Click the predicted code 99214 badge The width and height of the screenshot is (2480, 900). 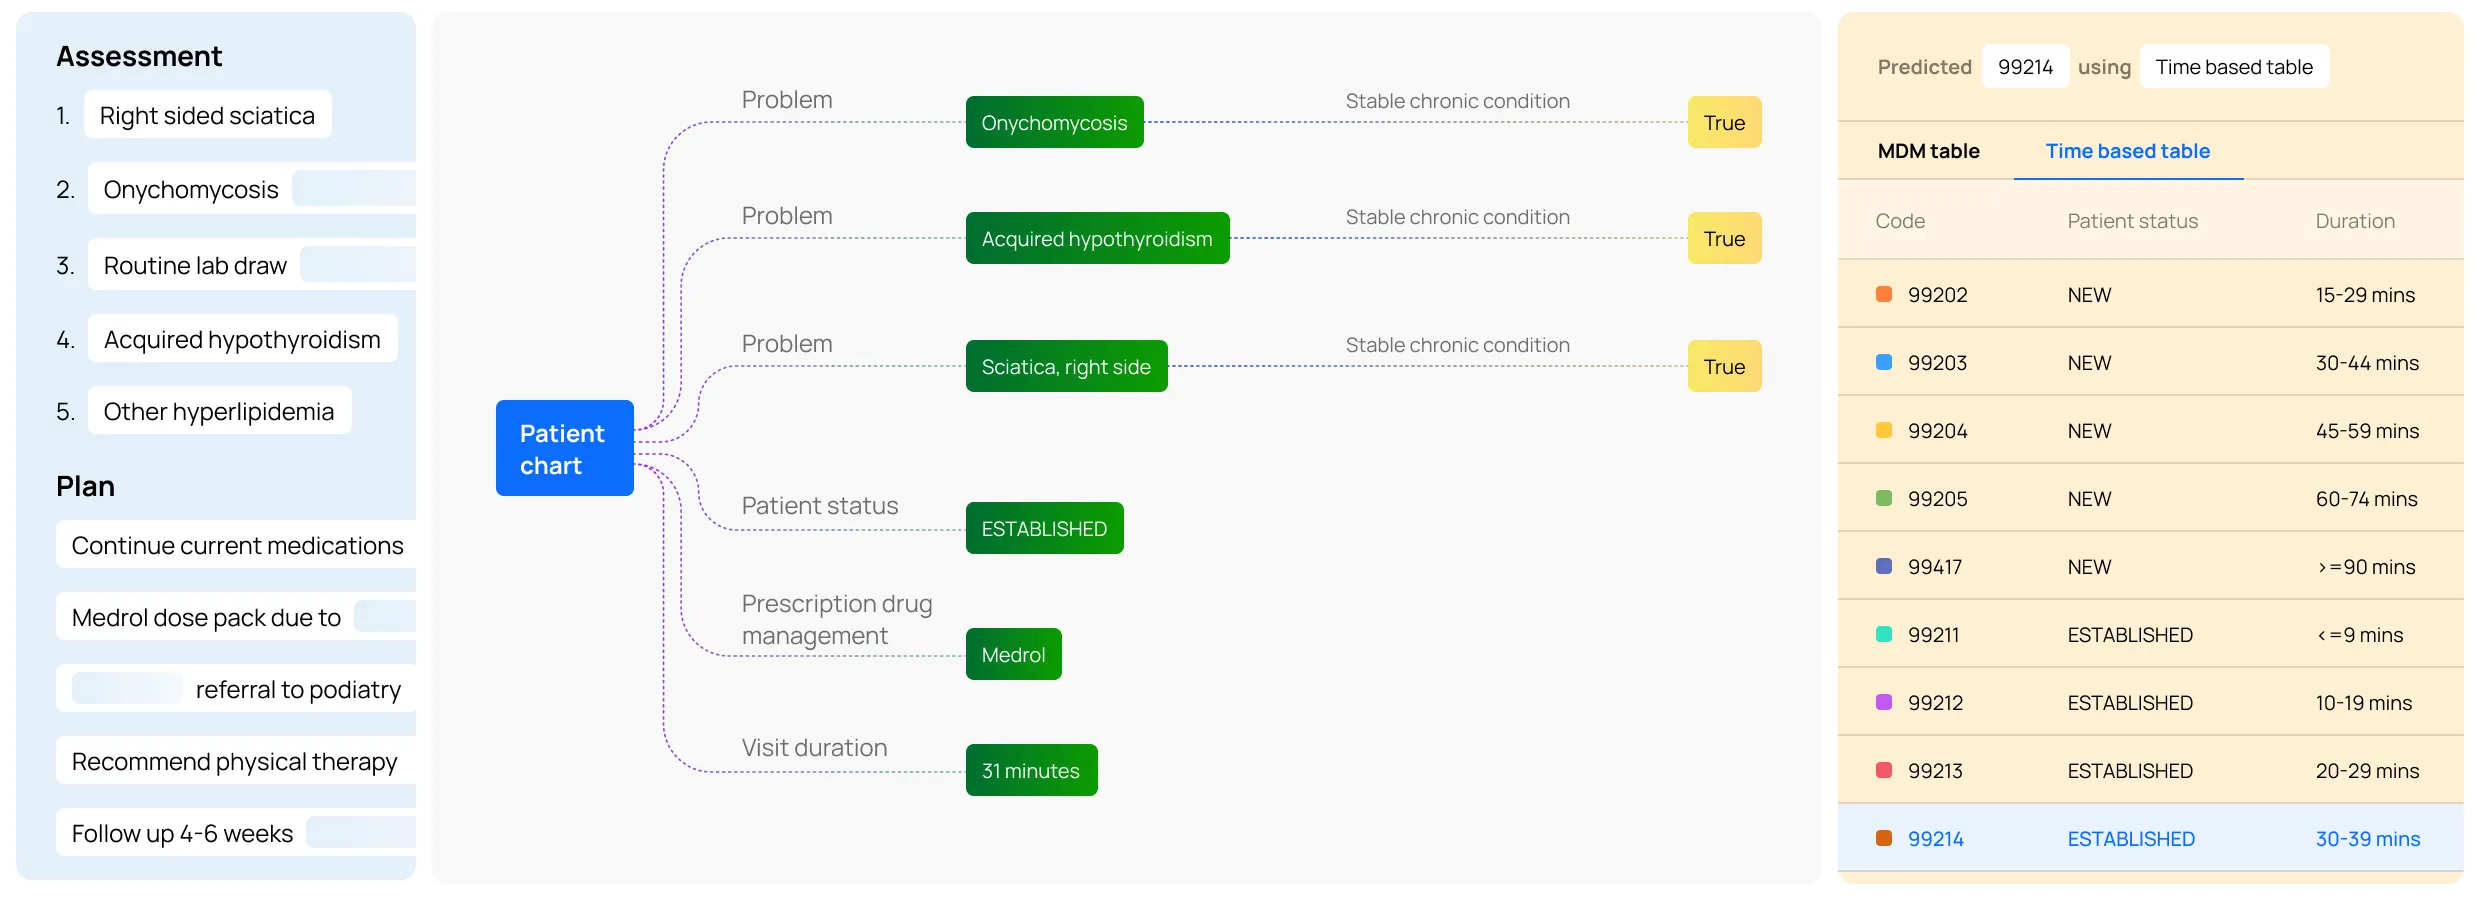pos(2024,66)
